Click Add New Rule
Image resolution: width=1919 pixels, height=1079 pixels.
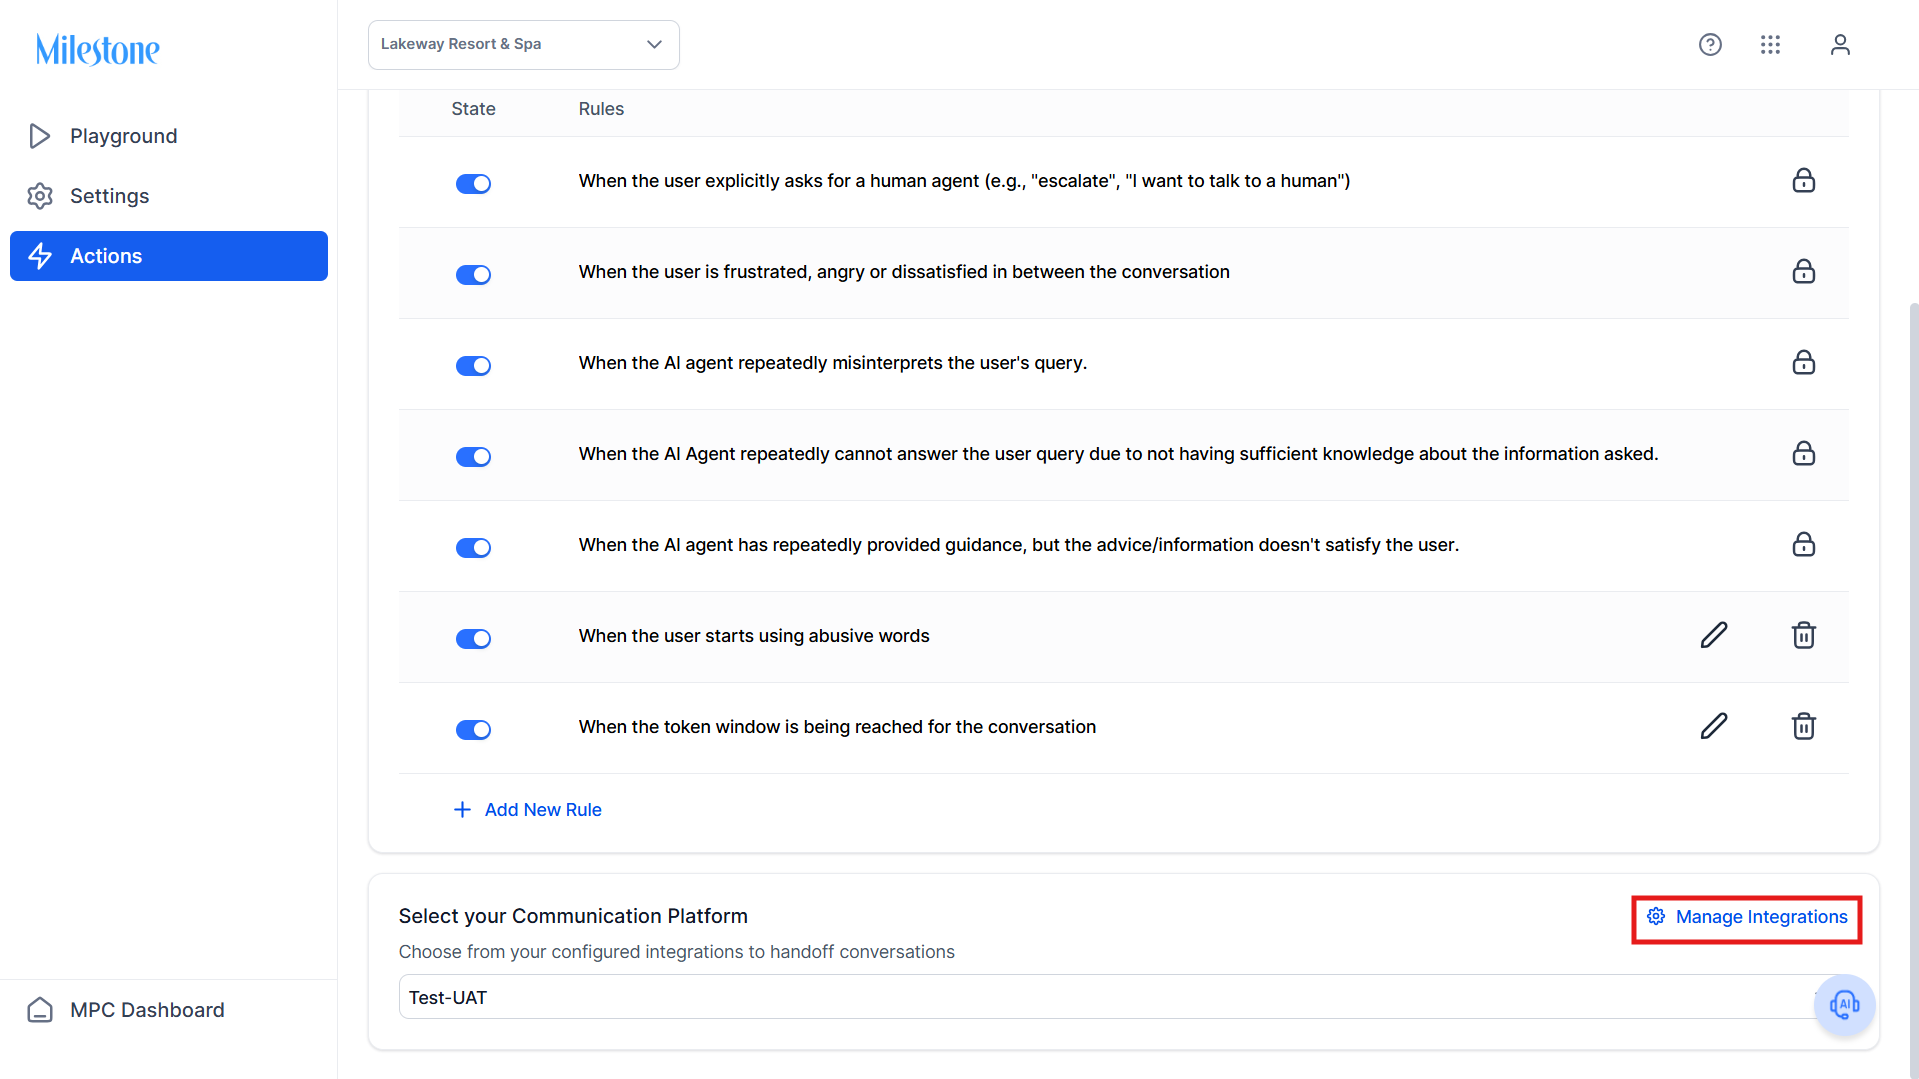[x=527, y=810]
